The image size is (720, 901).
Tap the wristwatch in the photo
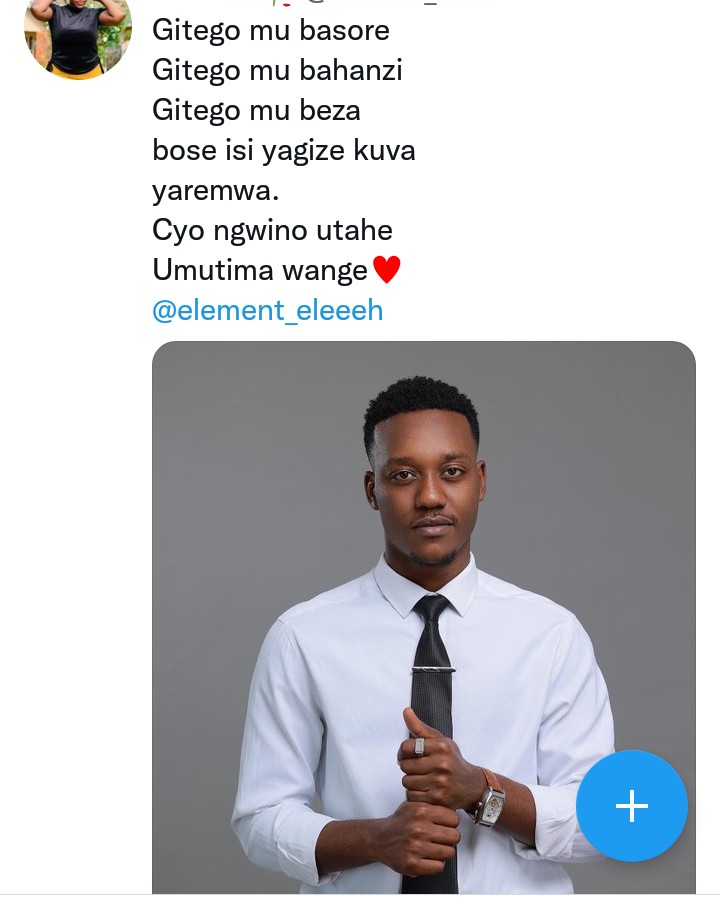pyautogui.click(x=490, y=800)
